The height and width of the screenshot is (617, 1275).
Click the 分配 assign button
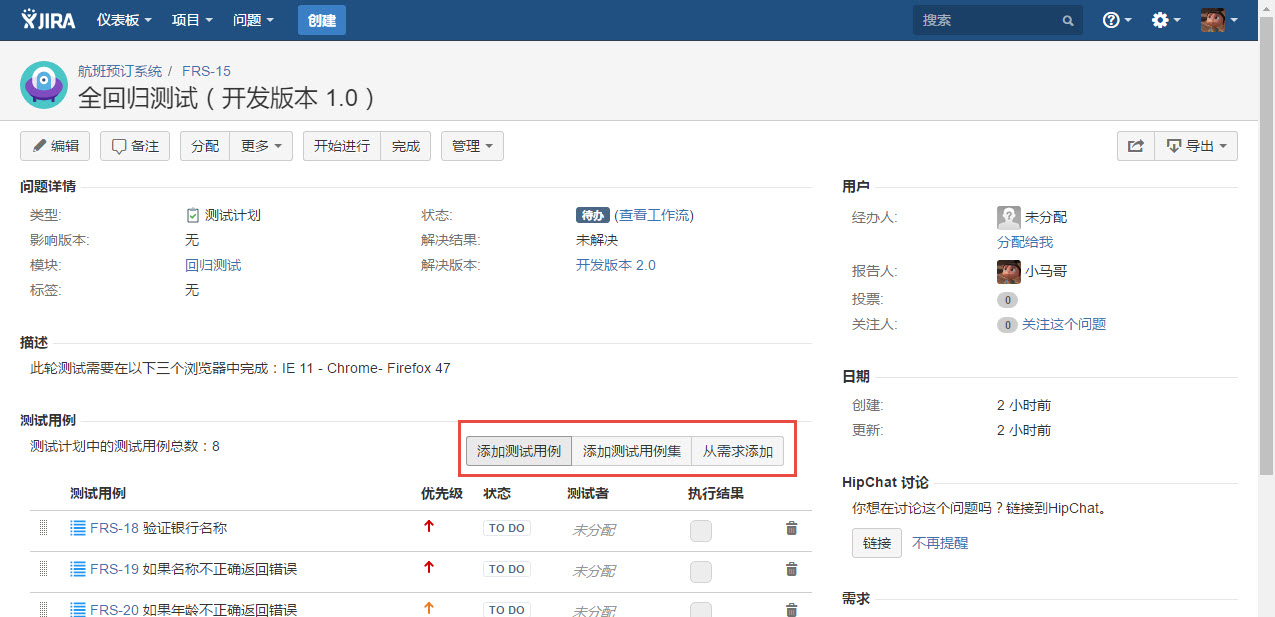pyautogui.click(x=205, y=146)
